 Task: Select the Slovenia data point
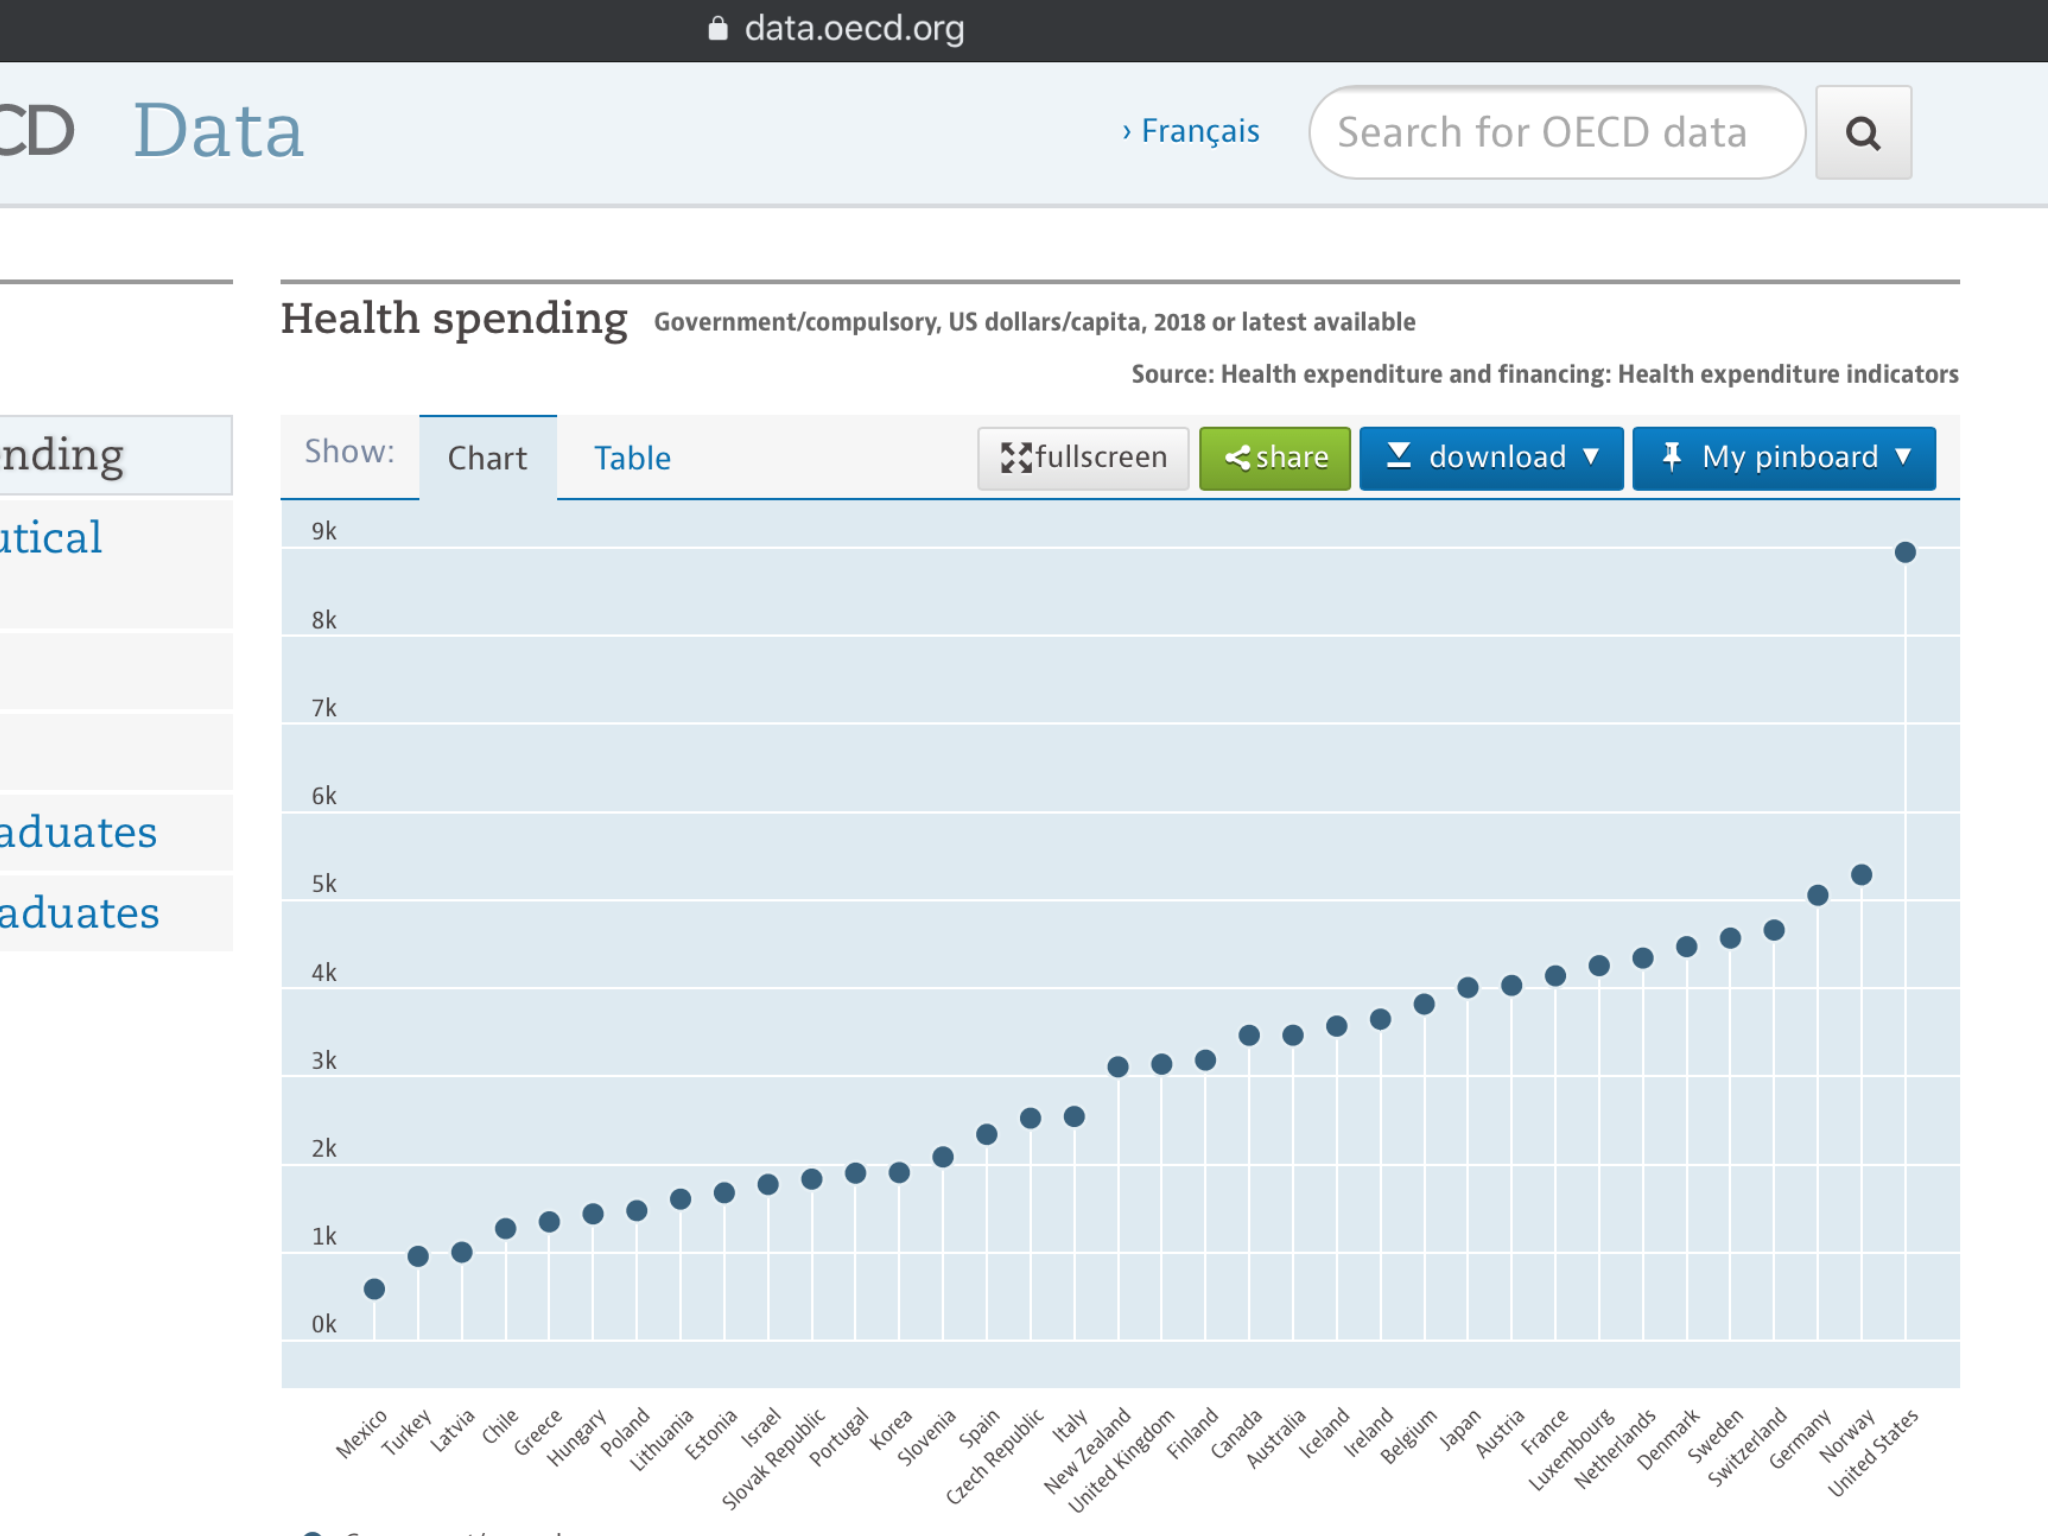(943, 1157)
